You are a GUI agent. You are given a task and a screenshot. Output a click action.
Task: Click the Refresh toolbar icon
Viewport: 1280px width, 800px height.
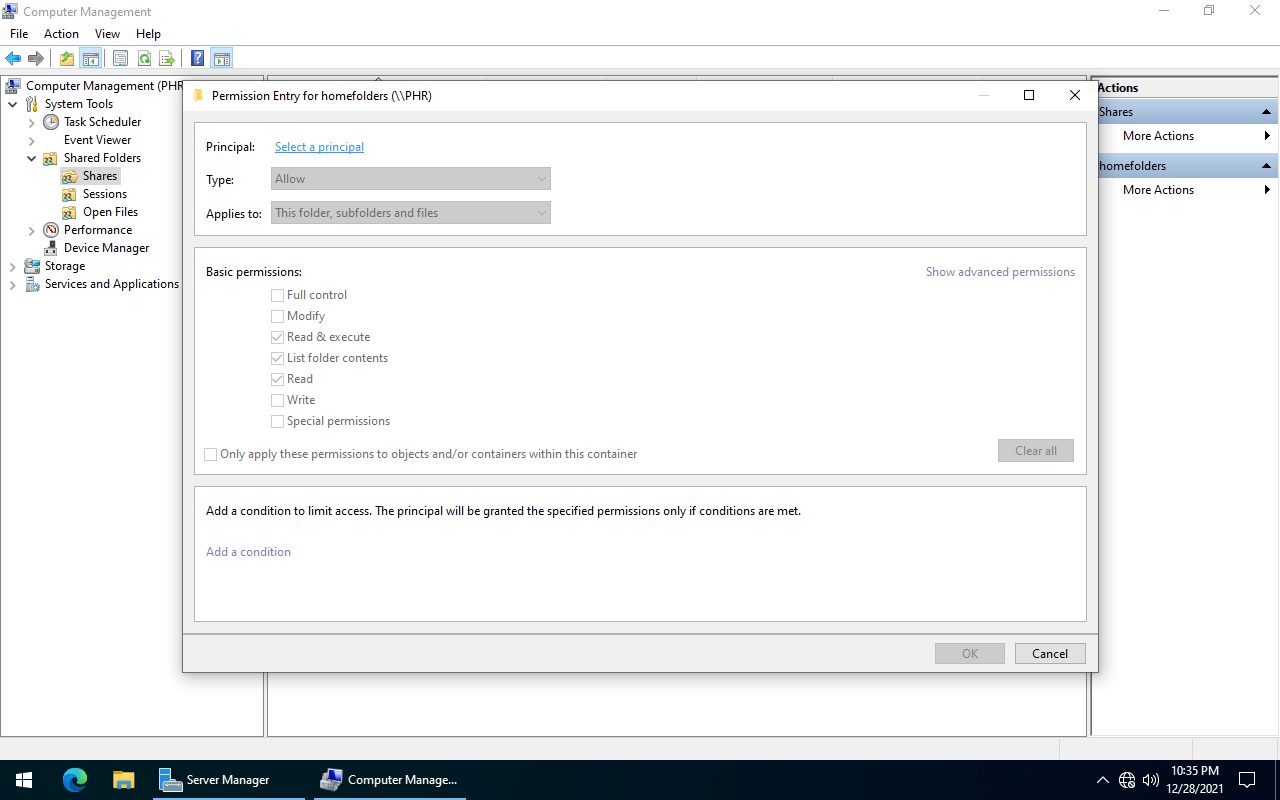pyautogui.click(x=144, y=59)
